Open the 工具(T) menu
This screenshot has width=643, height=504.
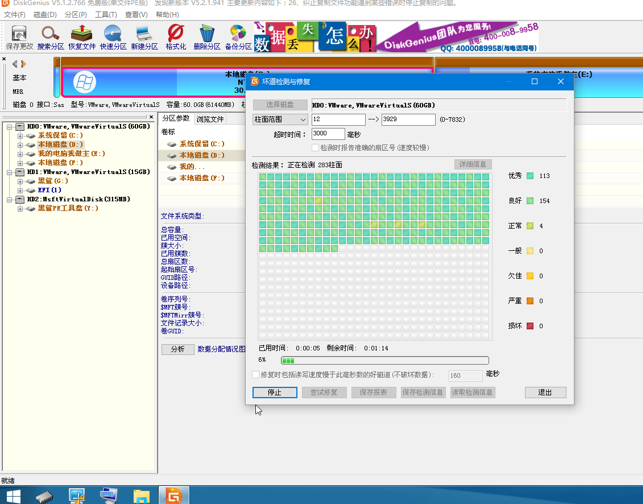[106, 15]
